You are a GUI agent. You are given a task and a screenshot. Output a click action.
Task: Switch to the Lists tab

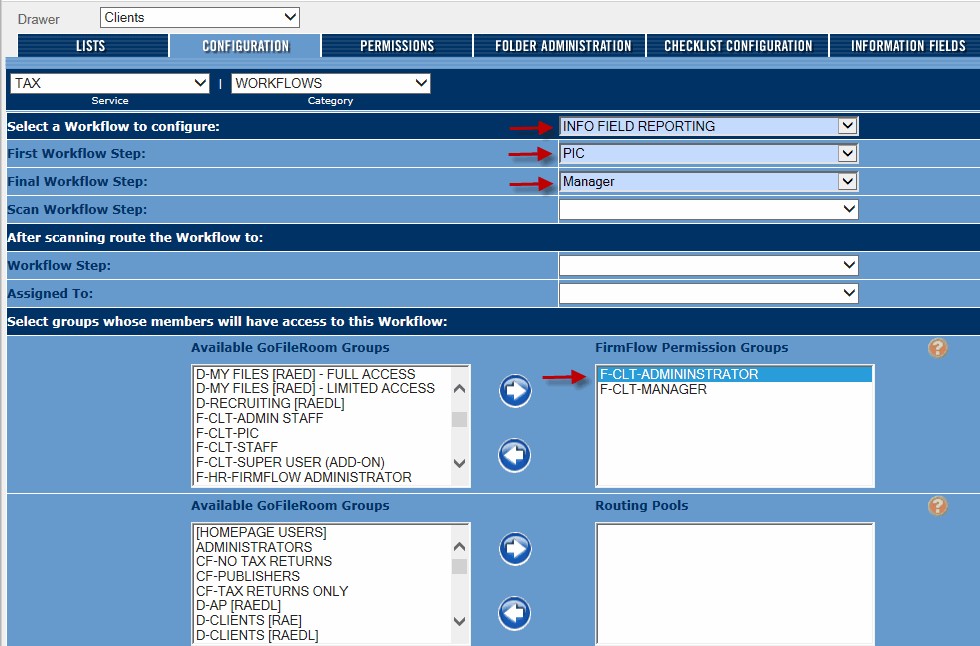tap(90, 46)
